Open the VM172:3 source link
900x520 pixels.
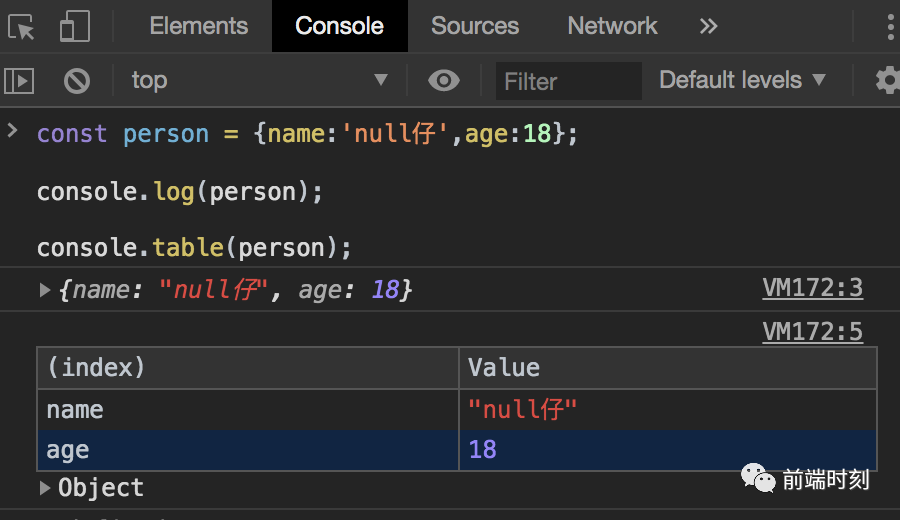tap(812, 288)
